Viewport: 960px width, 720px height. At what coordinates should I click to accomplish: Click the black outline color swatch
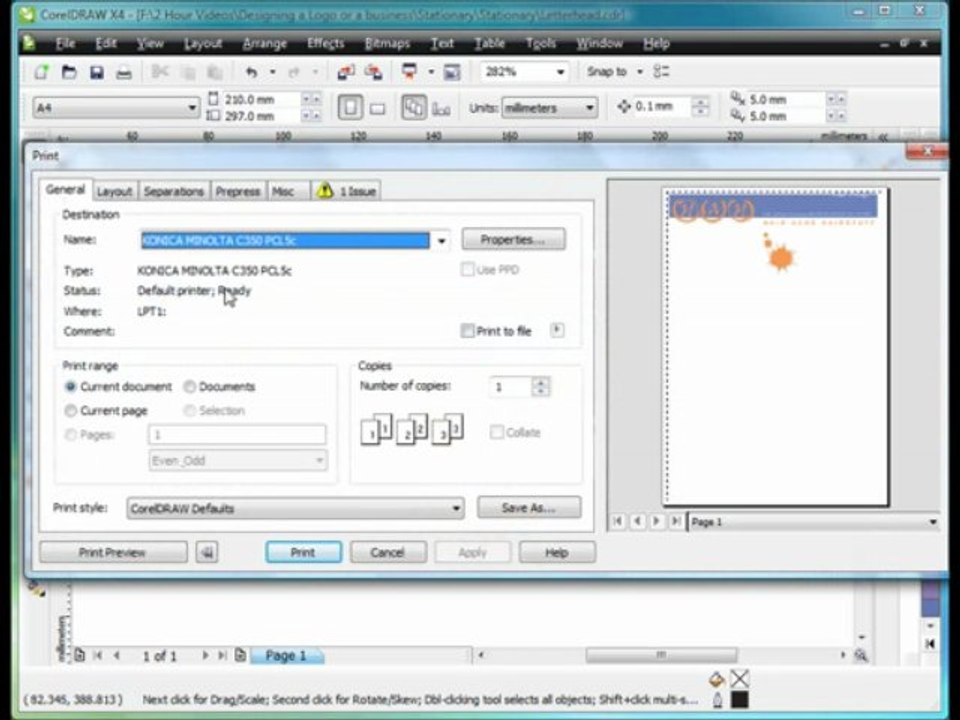740,700
